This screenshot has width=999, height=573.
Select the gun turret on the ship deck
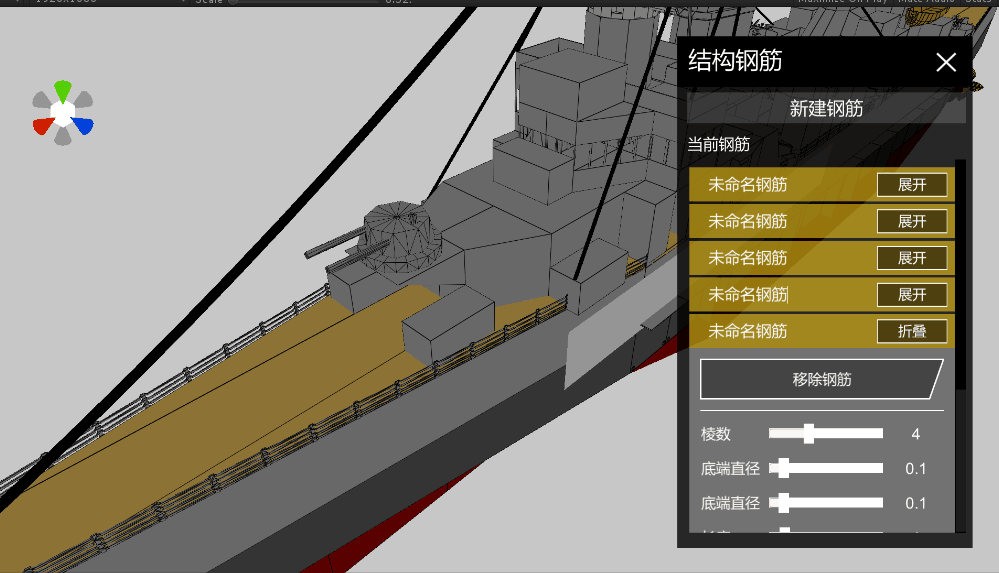(395, 239)
